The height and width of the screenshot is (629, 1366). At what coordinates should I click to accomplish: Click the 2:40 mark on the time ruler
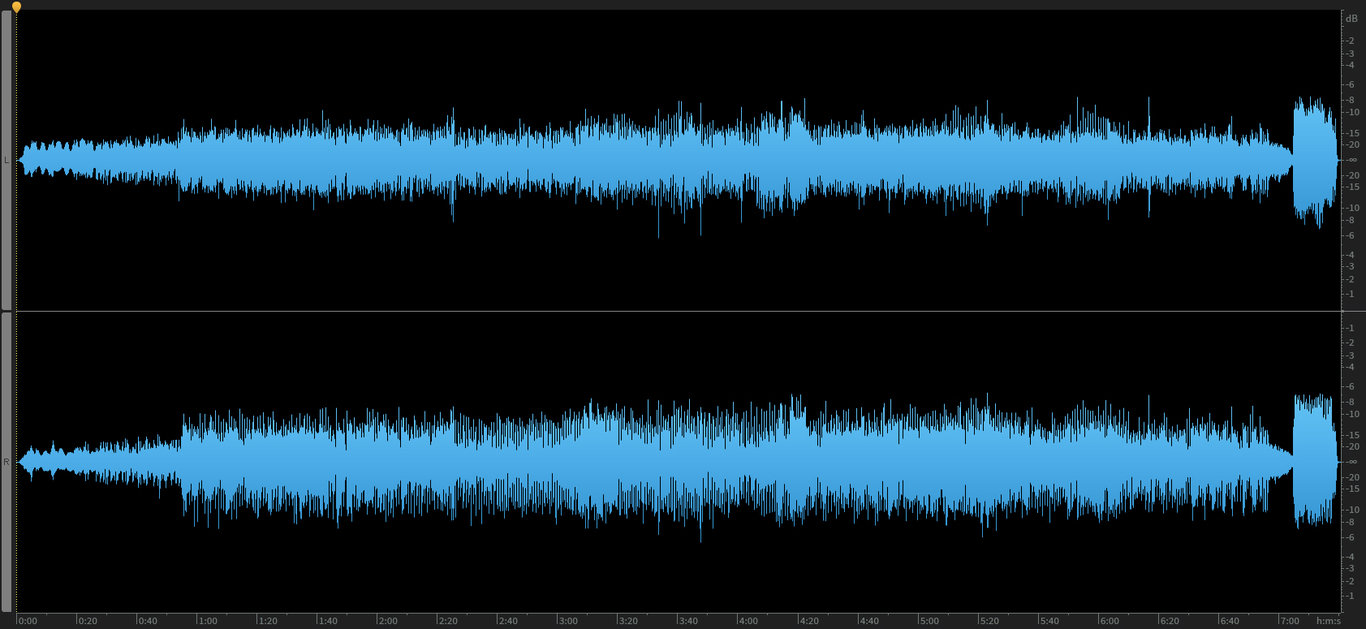click(x=508, y=621)
